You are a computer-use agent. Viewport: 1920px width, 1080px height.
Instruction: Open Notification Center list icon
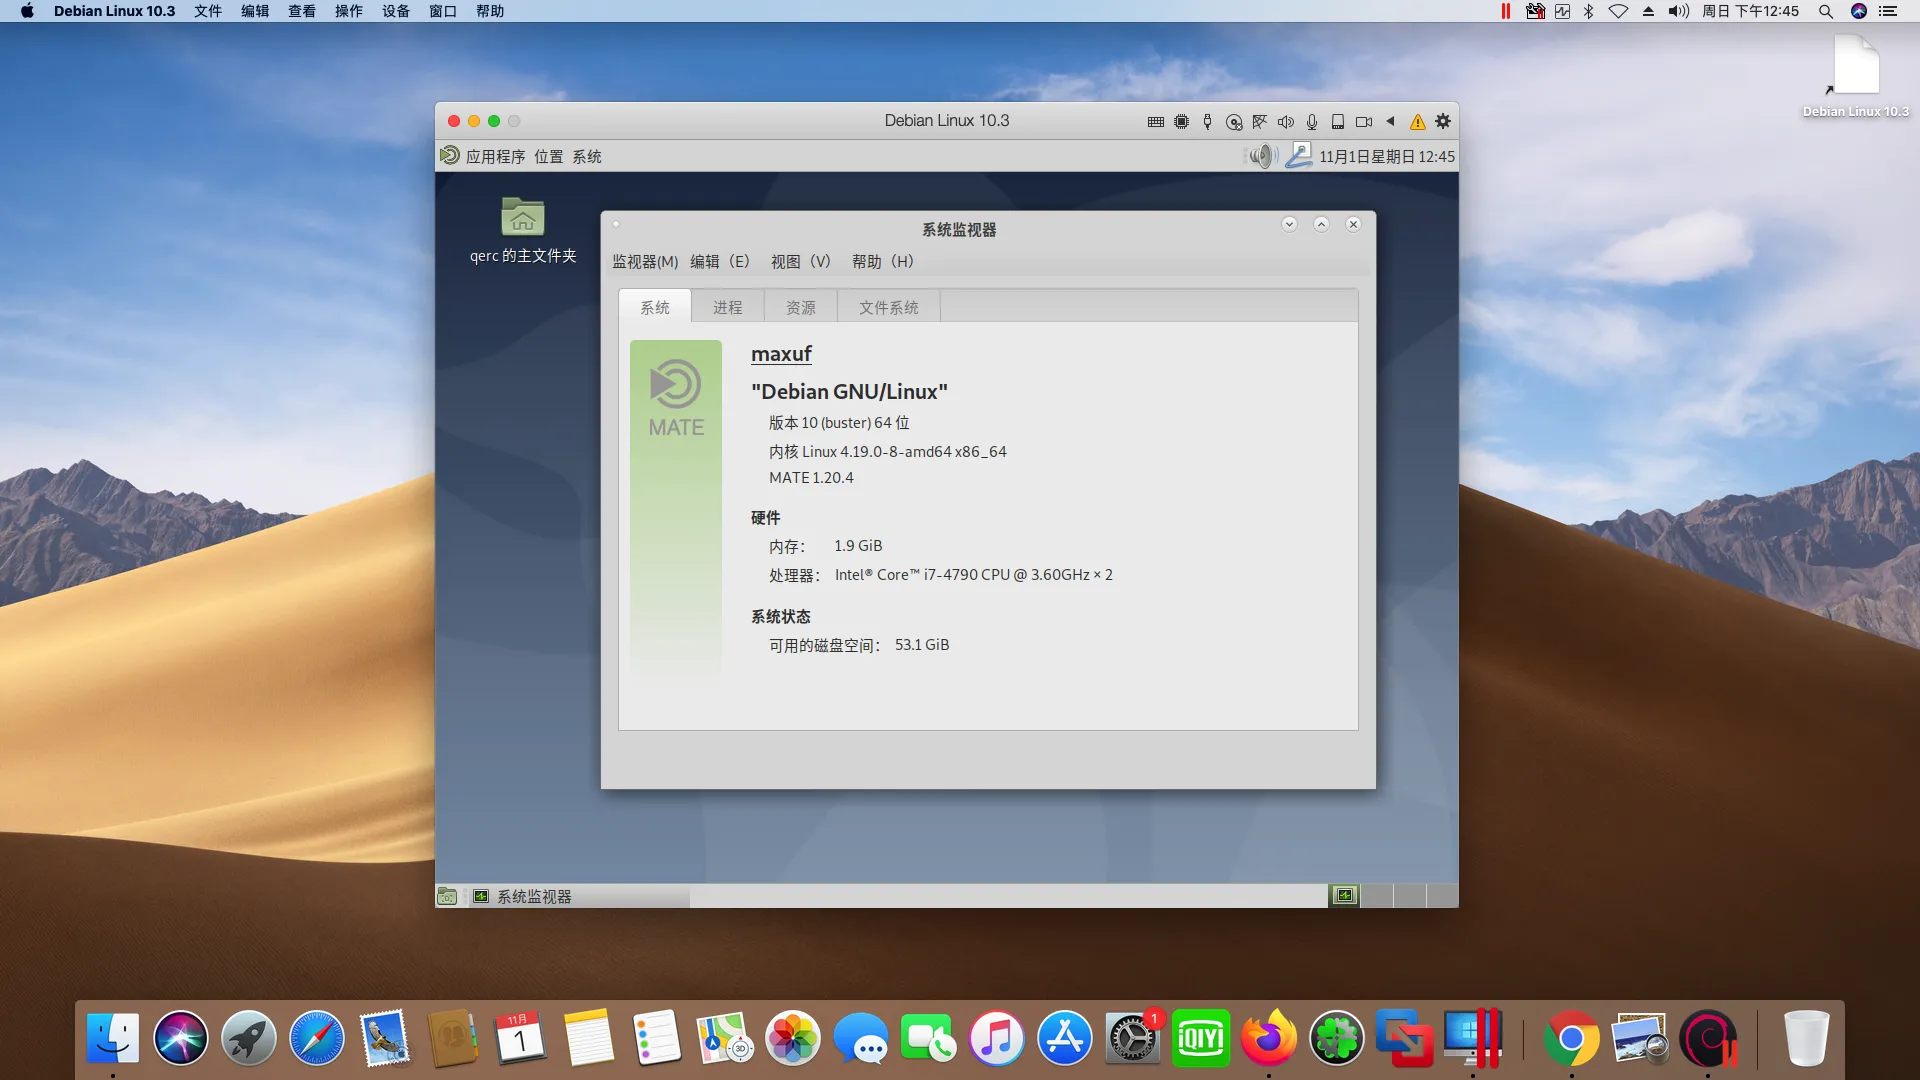(1888, 11)
